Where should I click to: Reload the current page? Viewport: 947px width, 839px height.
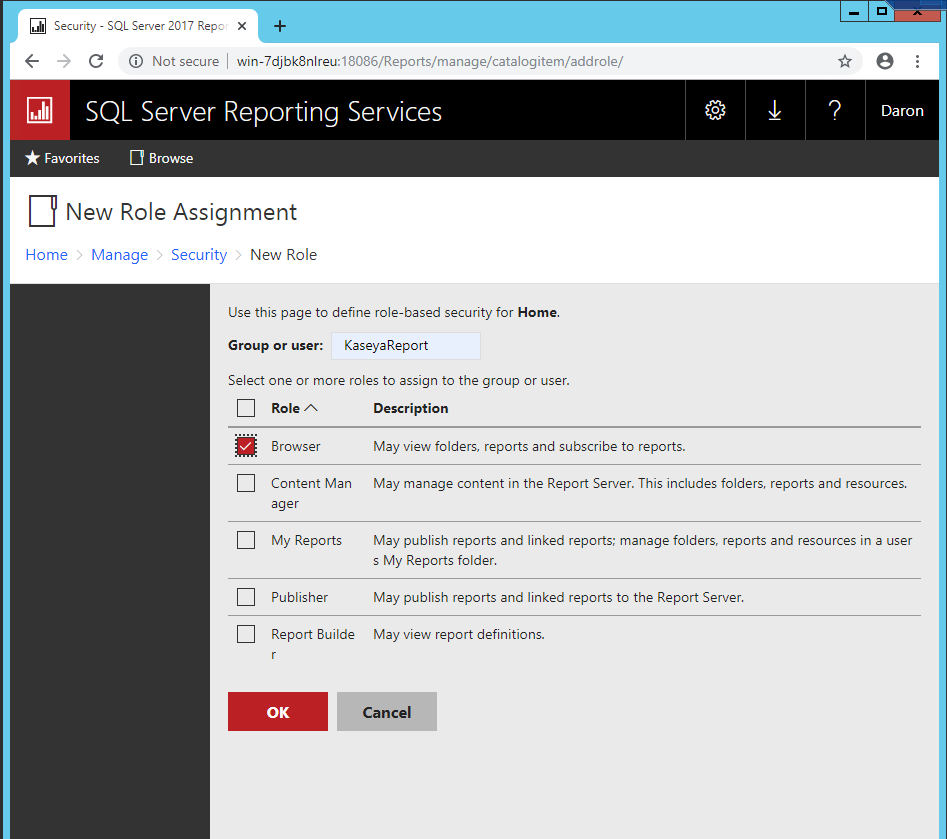pyautogui.click(x=96, y=61)
